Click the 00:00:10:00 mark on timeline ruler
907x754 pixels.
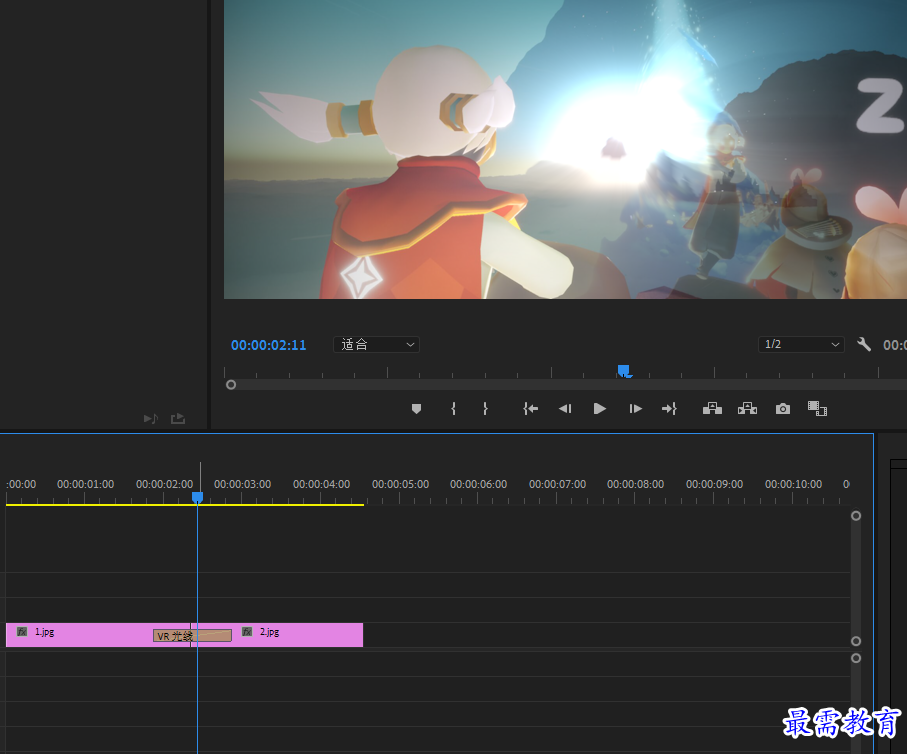click(x=793, y=484)
